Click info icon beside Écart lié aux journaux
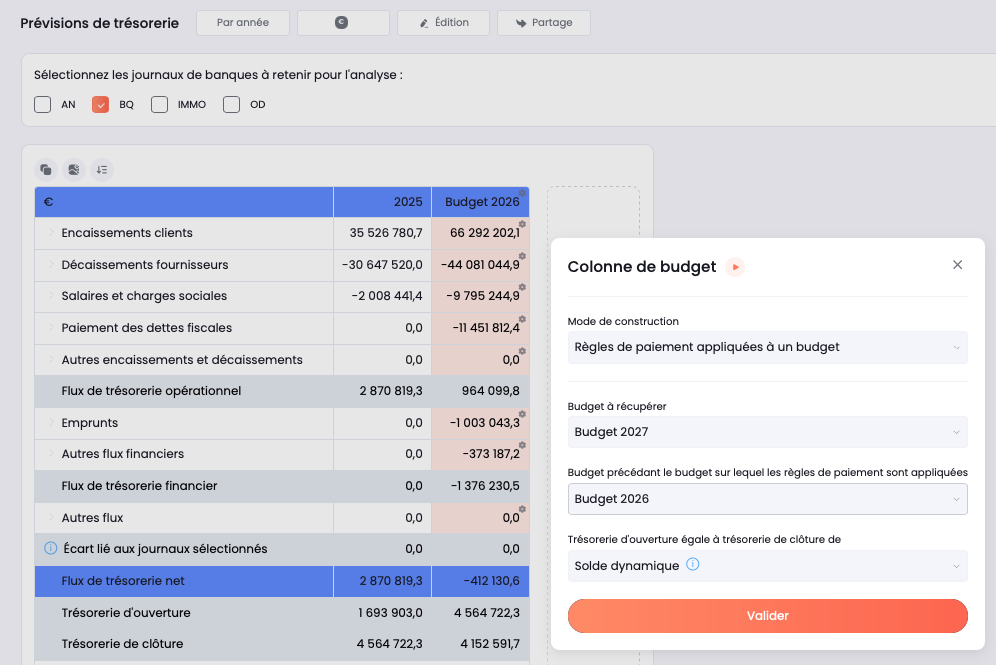The image size is (996, 665). click(51, 548)
